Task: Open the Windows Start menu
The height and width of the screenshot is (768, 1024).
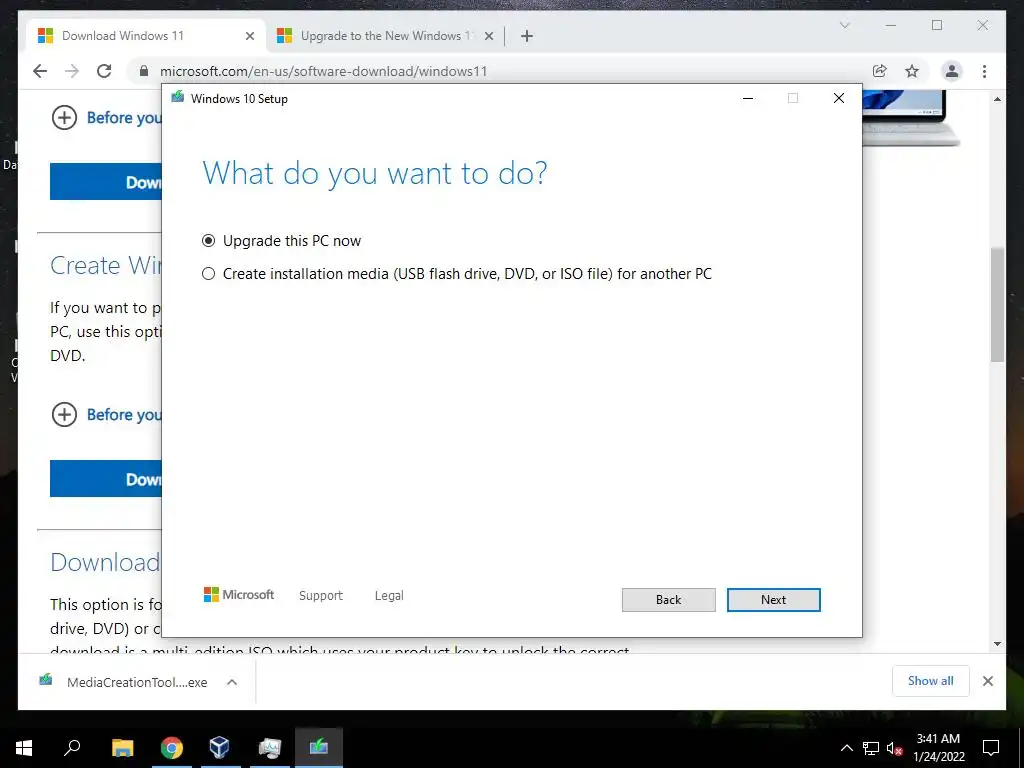Action: [x=24, y=748]
